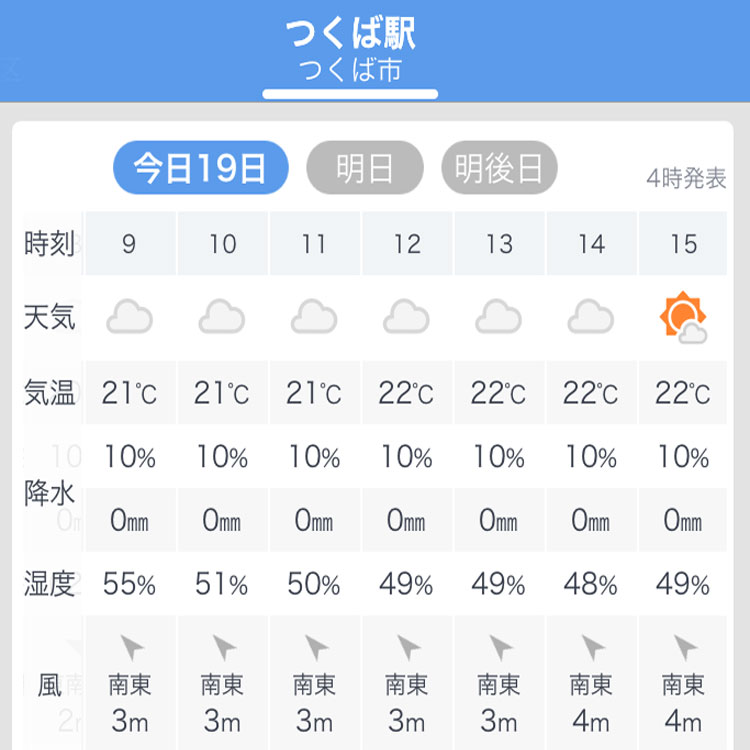Screen dimensions: 750x750
Task: Select the 13 o'clock time column header
Action: click(x=499, y=243)
